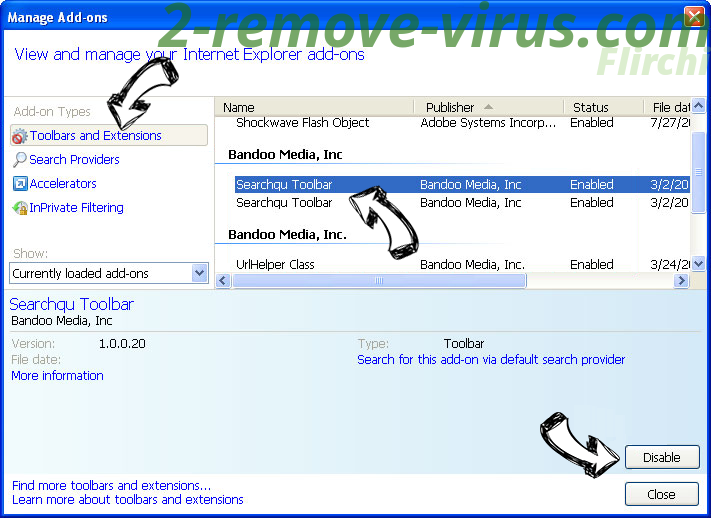Click the vertical scrollbar thumb
Viewport: 711px width, 518px height.
[x=698, y=172]
